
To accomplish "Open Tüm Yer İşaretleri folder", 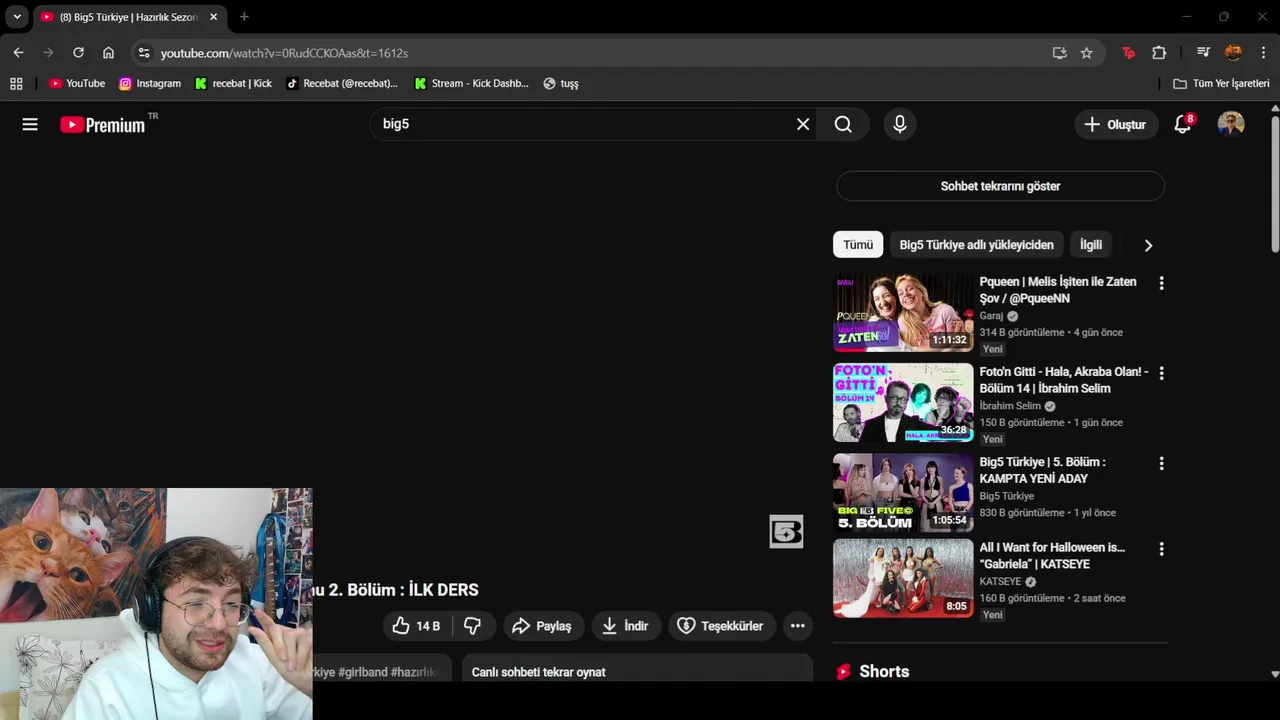I will coord(1221,84).
